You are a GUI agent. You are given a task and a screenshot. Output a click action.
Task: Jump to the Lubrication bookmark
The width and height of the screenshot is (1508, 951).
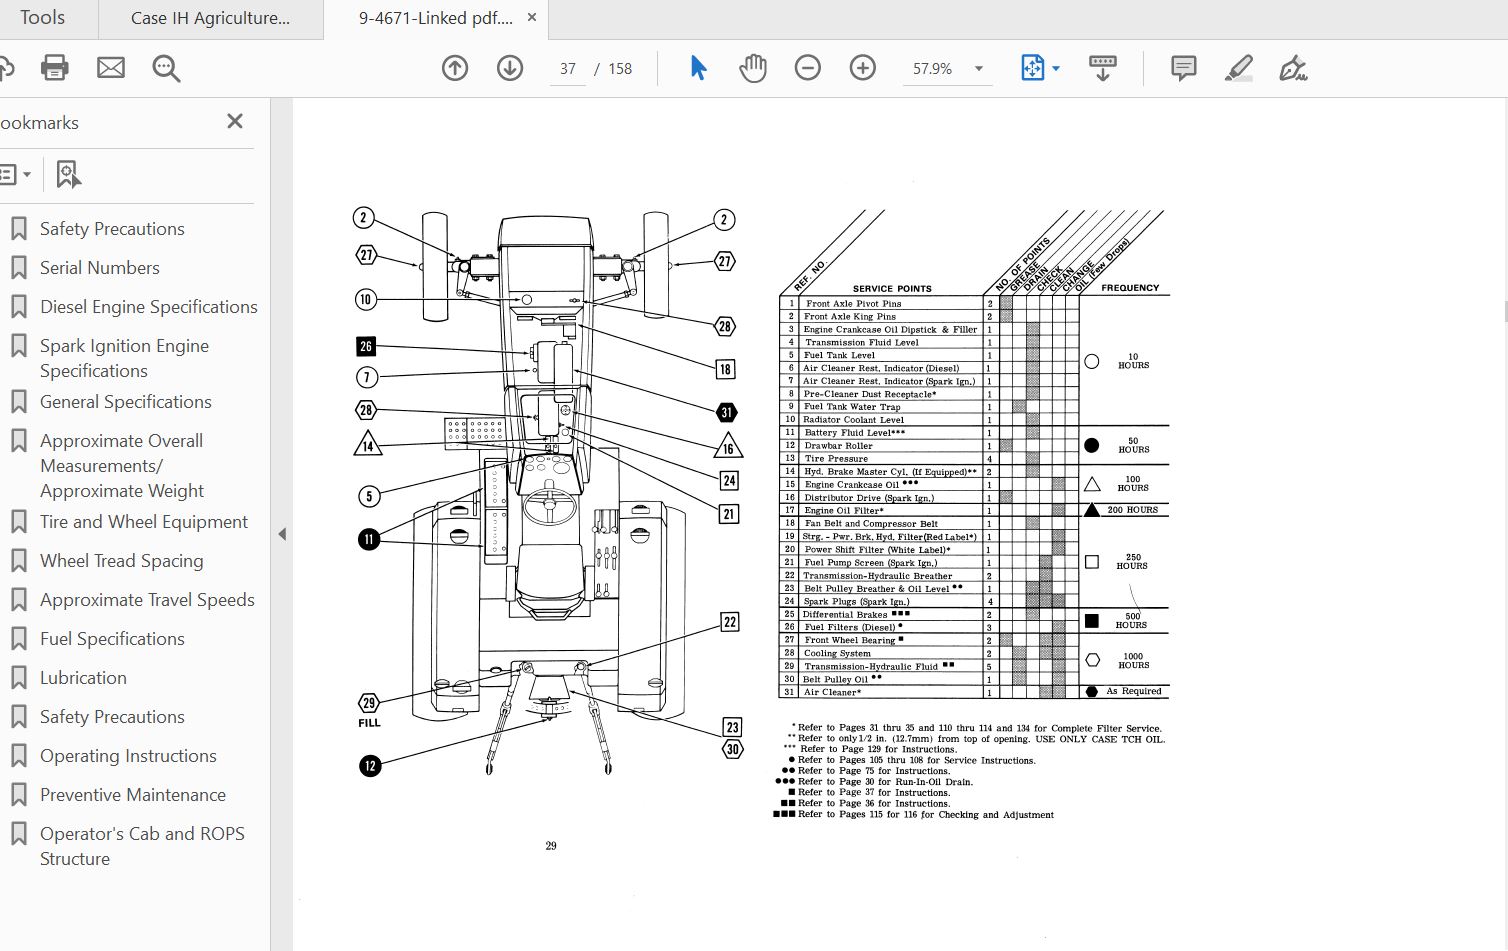coord(83,677)
